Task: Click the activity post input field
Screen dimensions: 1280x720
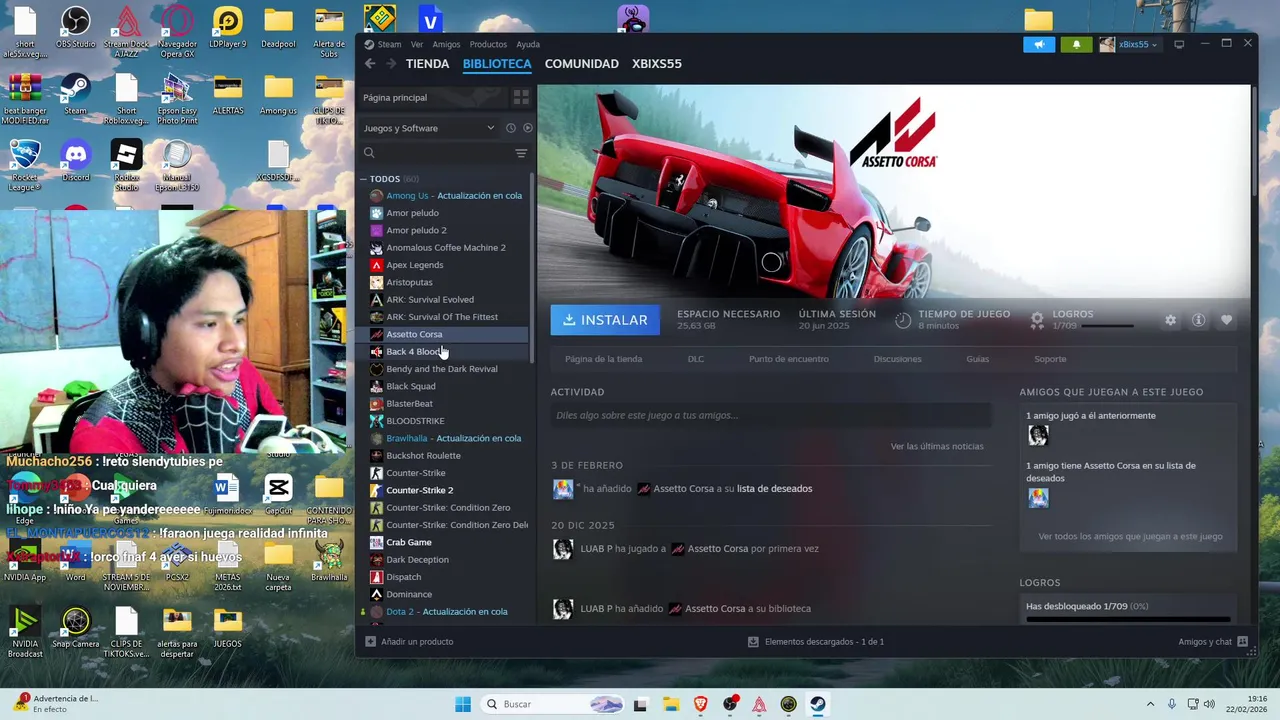Action: (771, 415)
